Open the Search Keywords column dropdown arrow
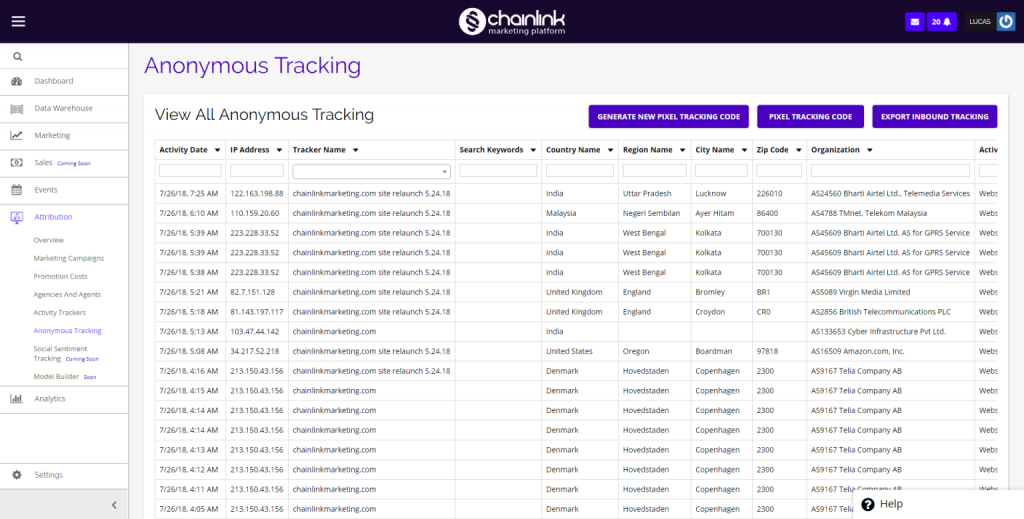The width and height of the screenshot is (1024, 519). tap(533, 150)
